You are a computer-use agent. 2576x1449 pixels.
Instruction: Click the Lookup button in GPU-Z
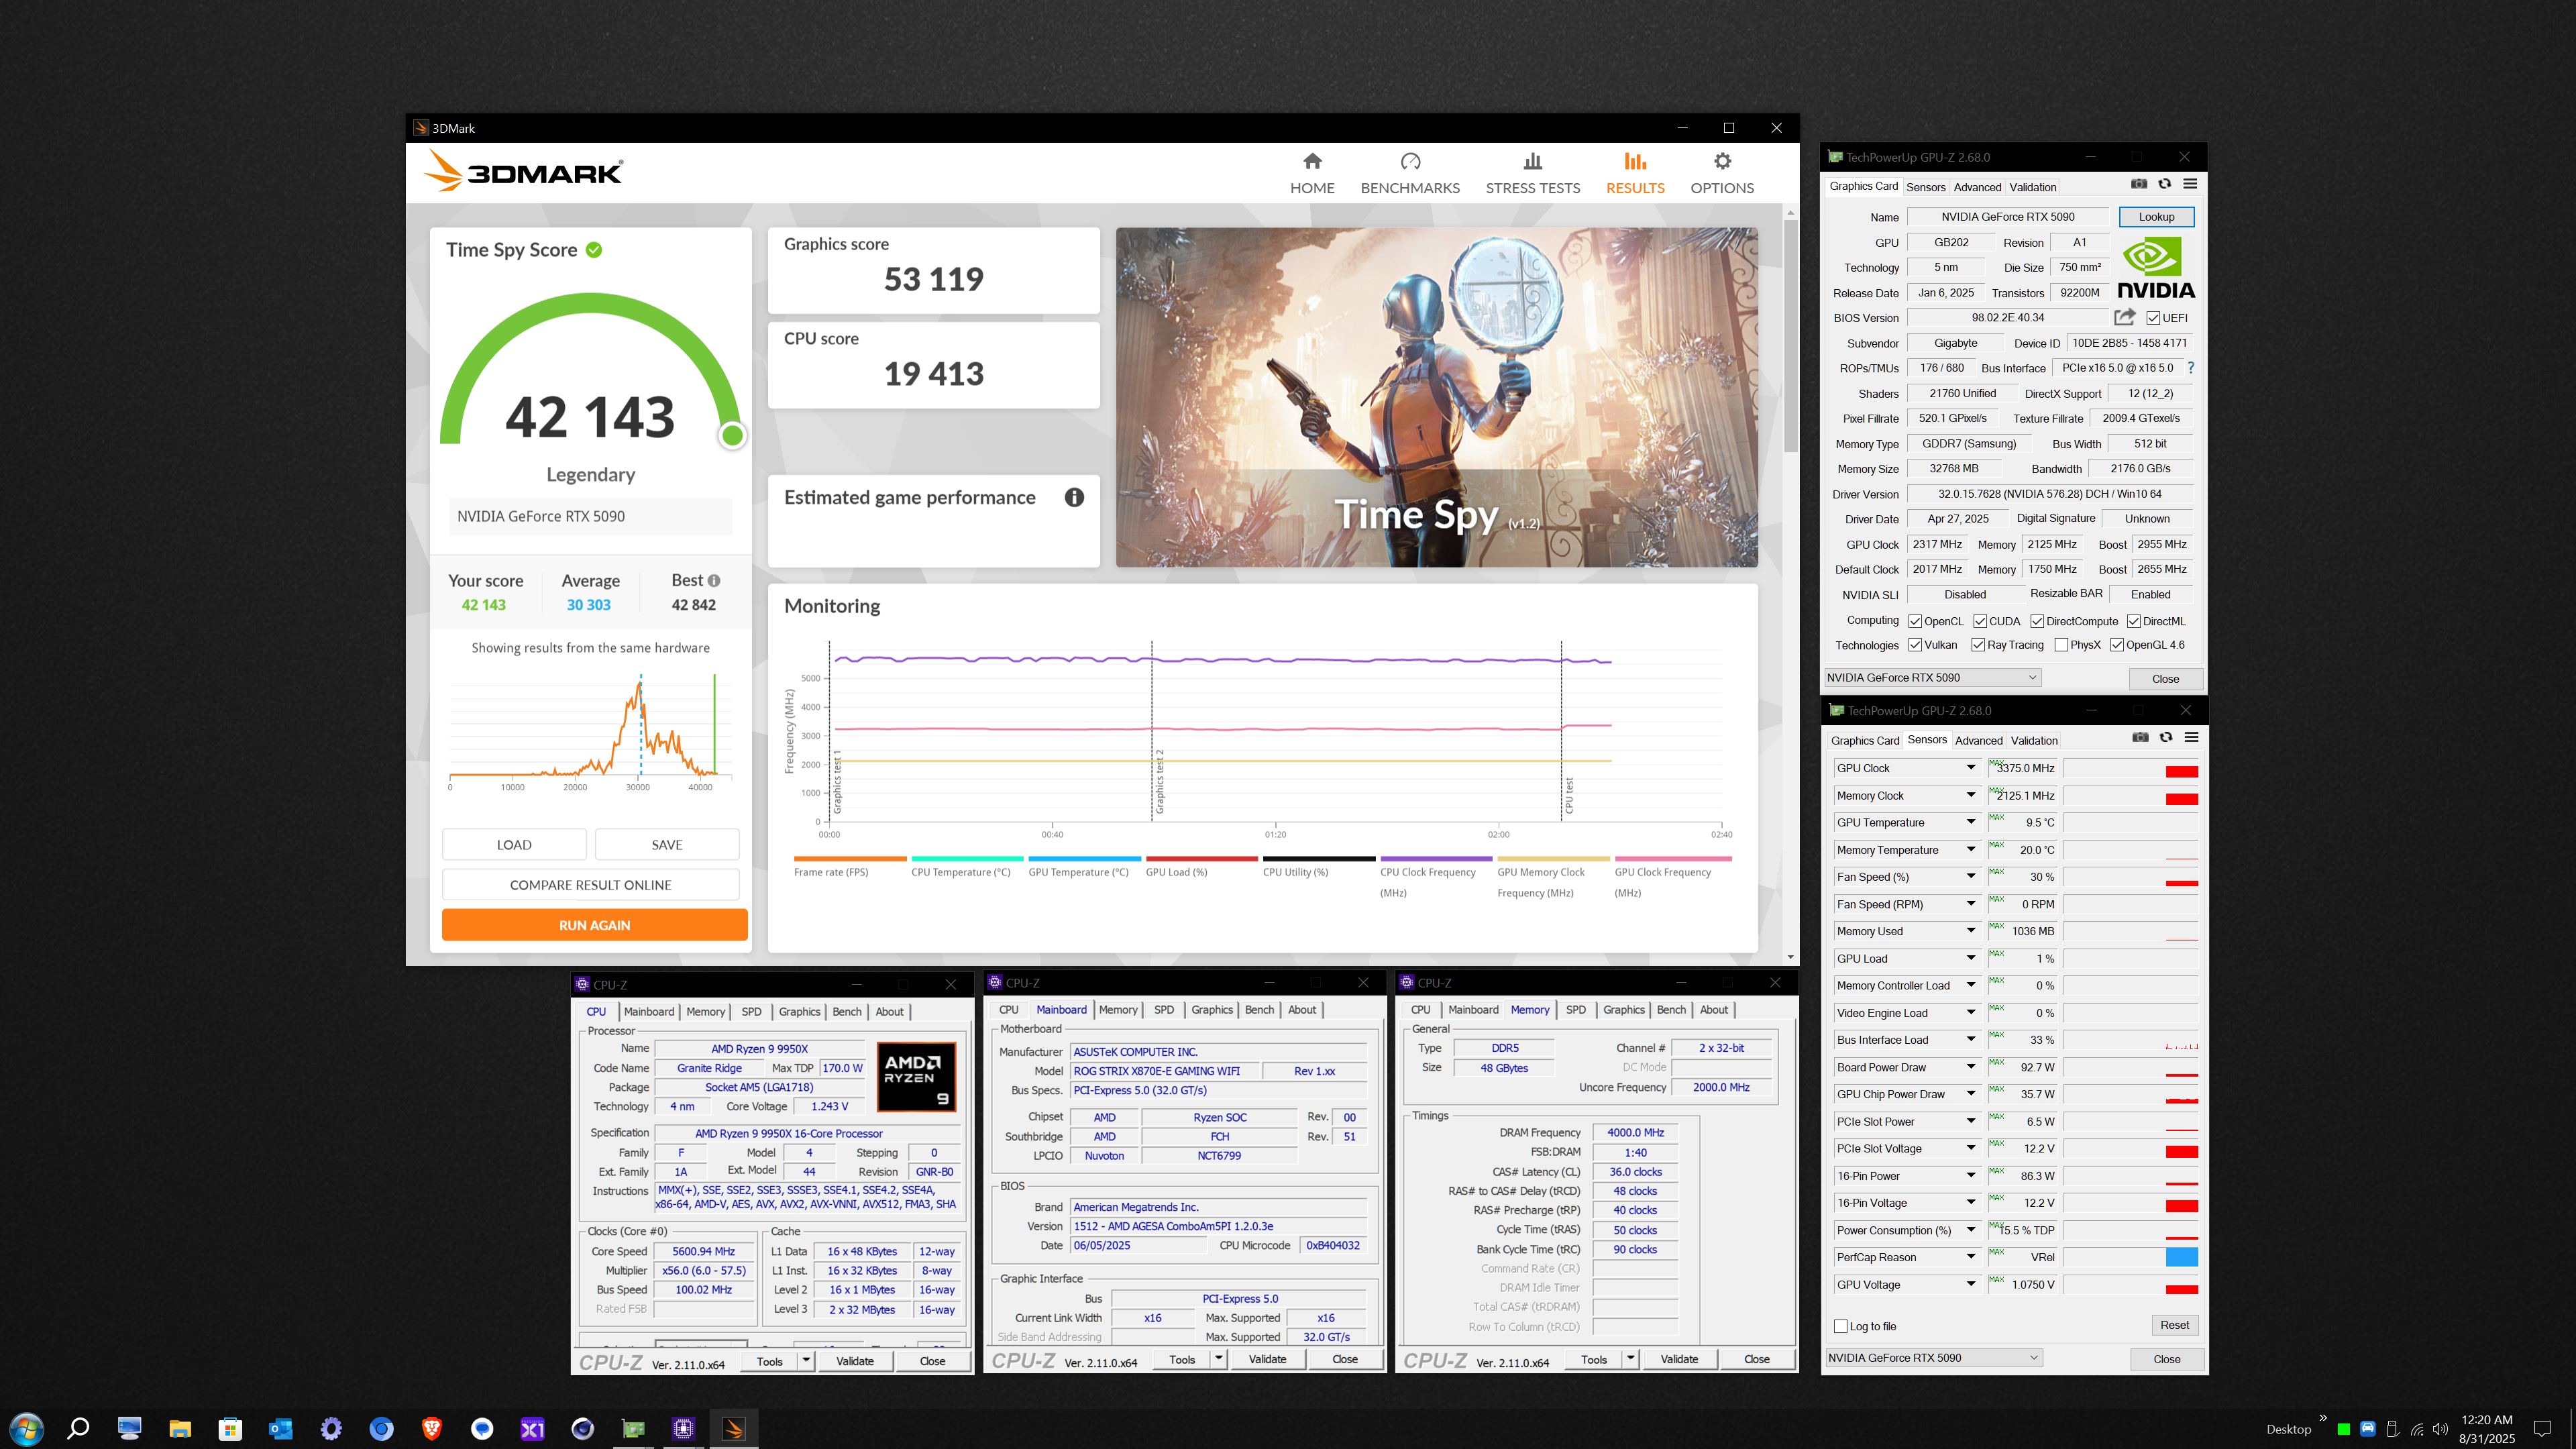click(2156, 216)
